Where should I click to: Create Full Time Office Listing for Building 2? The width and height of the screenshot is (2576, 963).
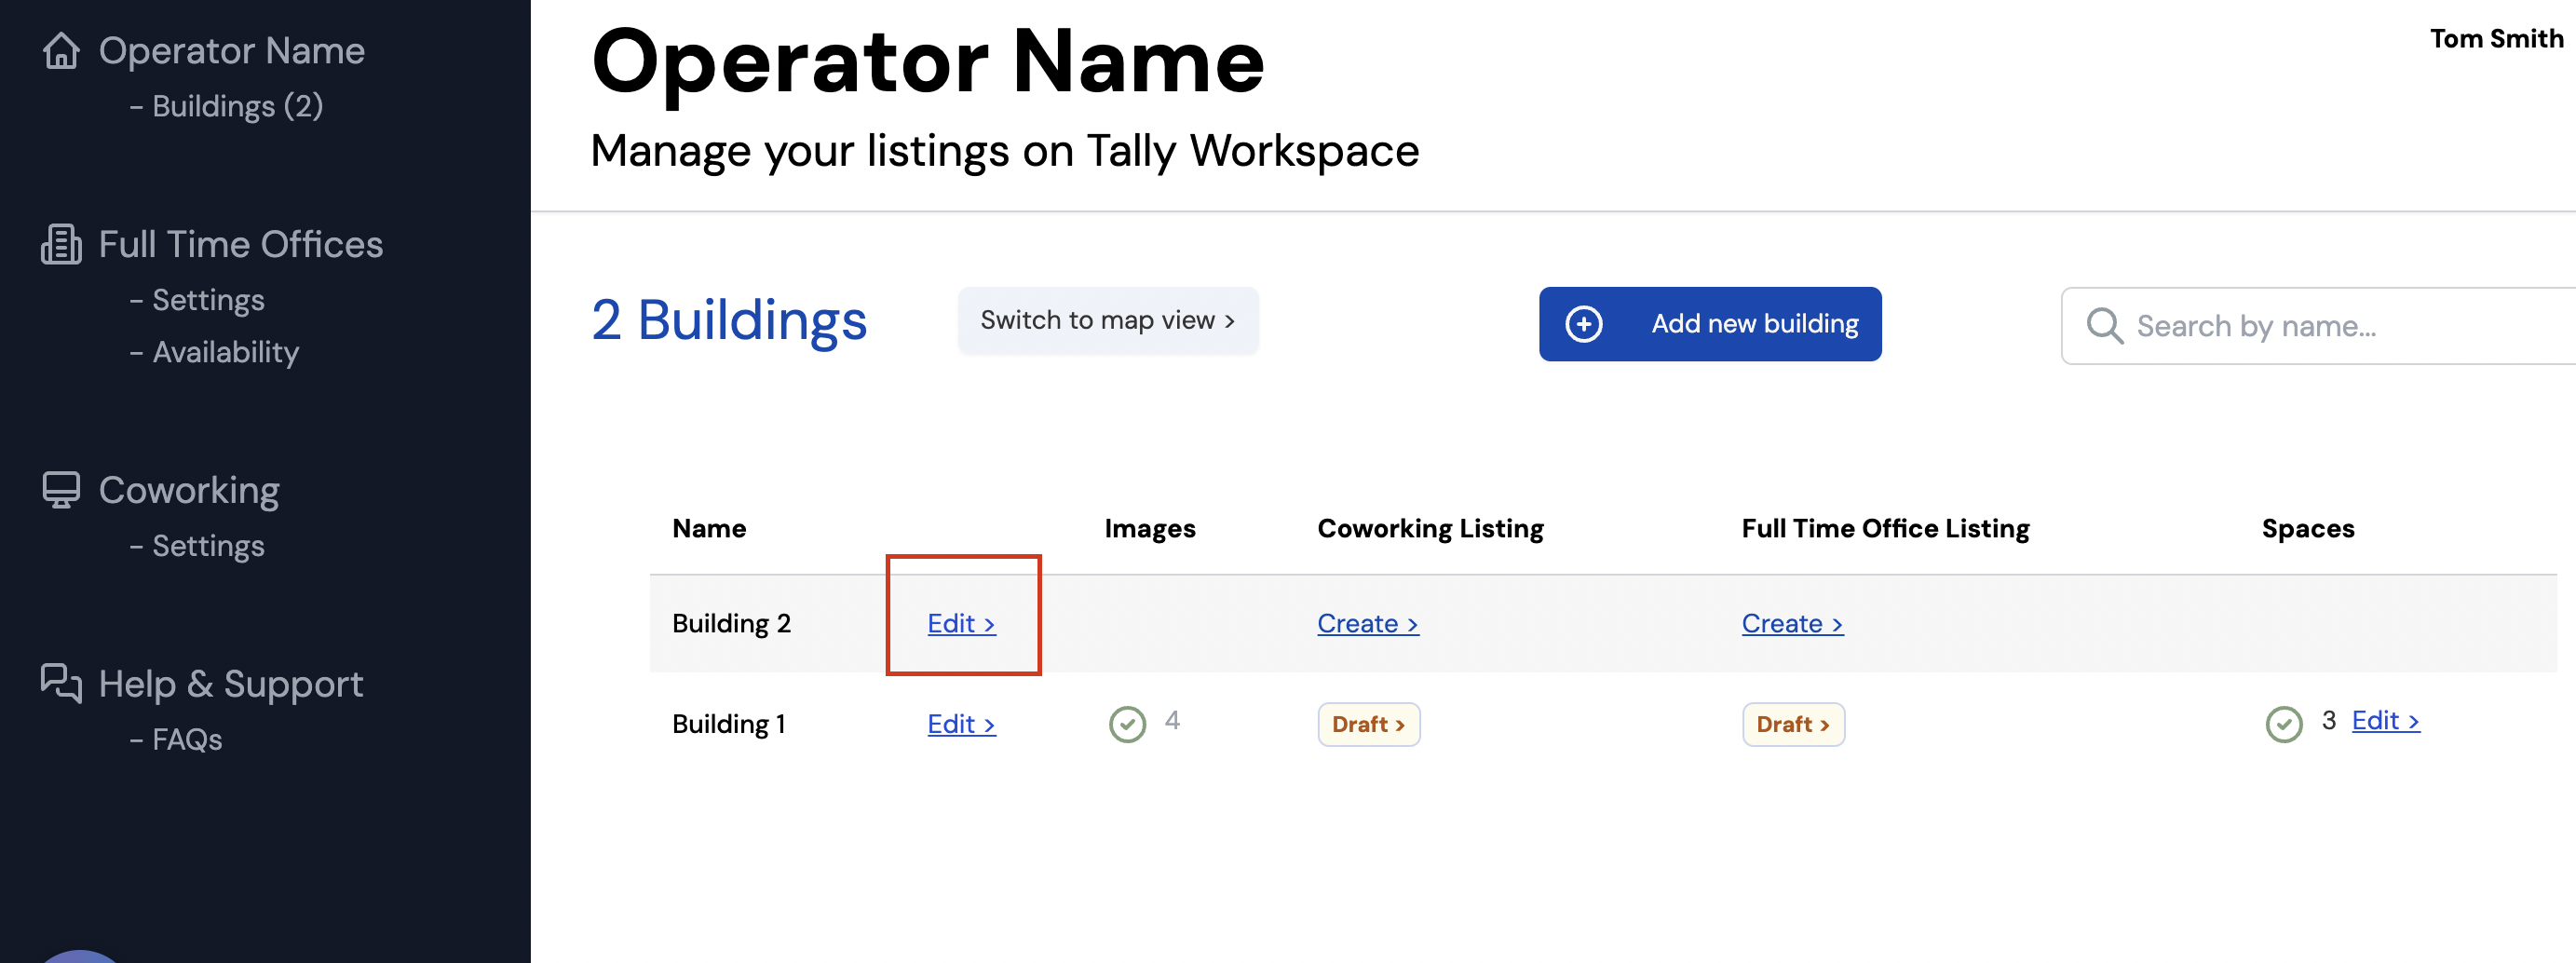tap(1793, 623)
